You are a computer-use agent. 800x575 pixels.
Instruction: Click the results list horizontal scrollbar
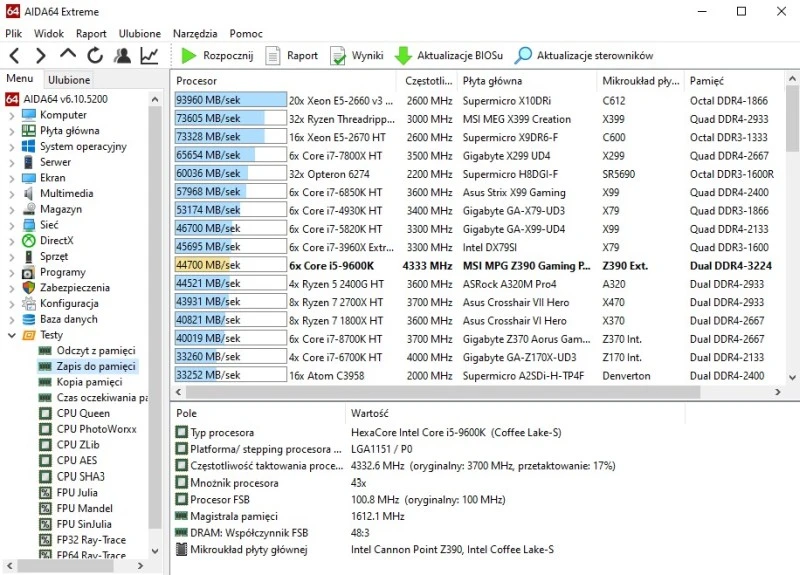(443, 392)
